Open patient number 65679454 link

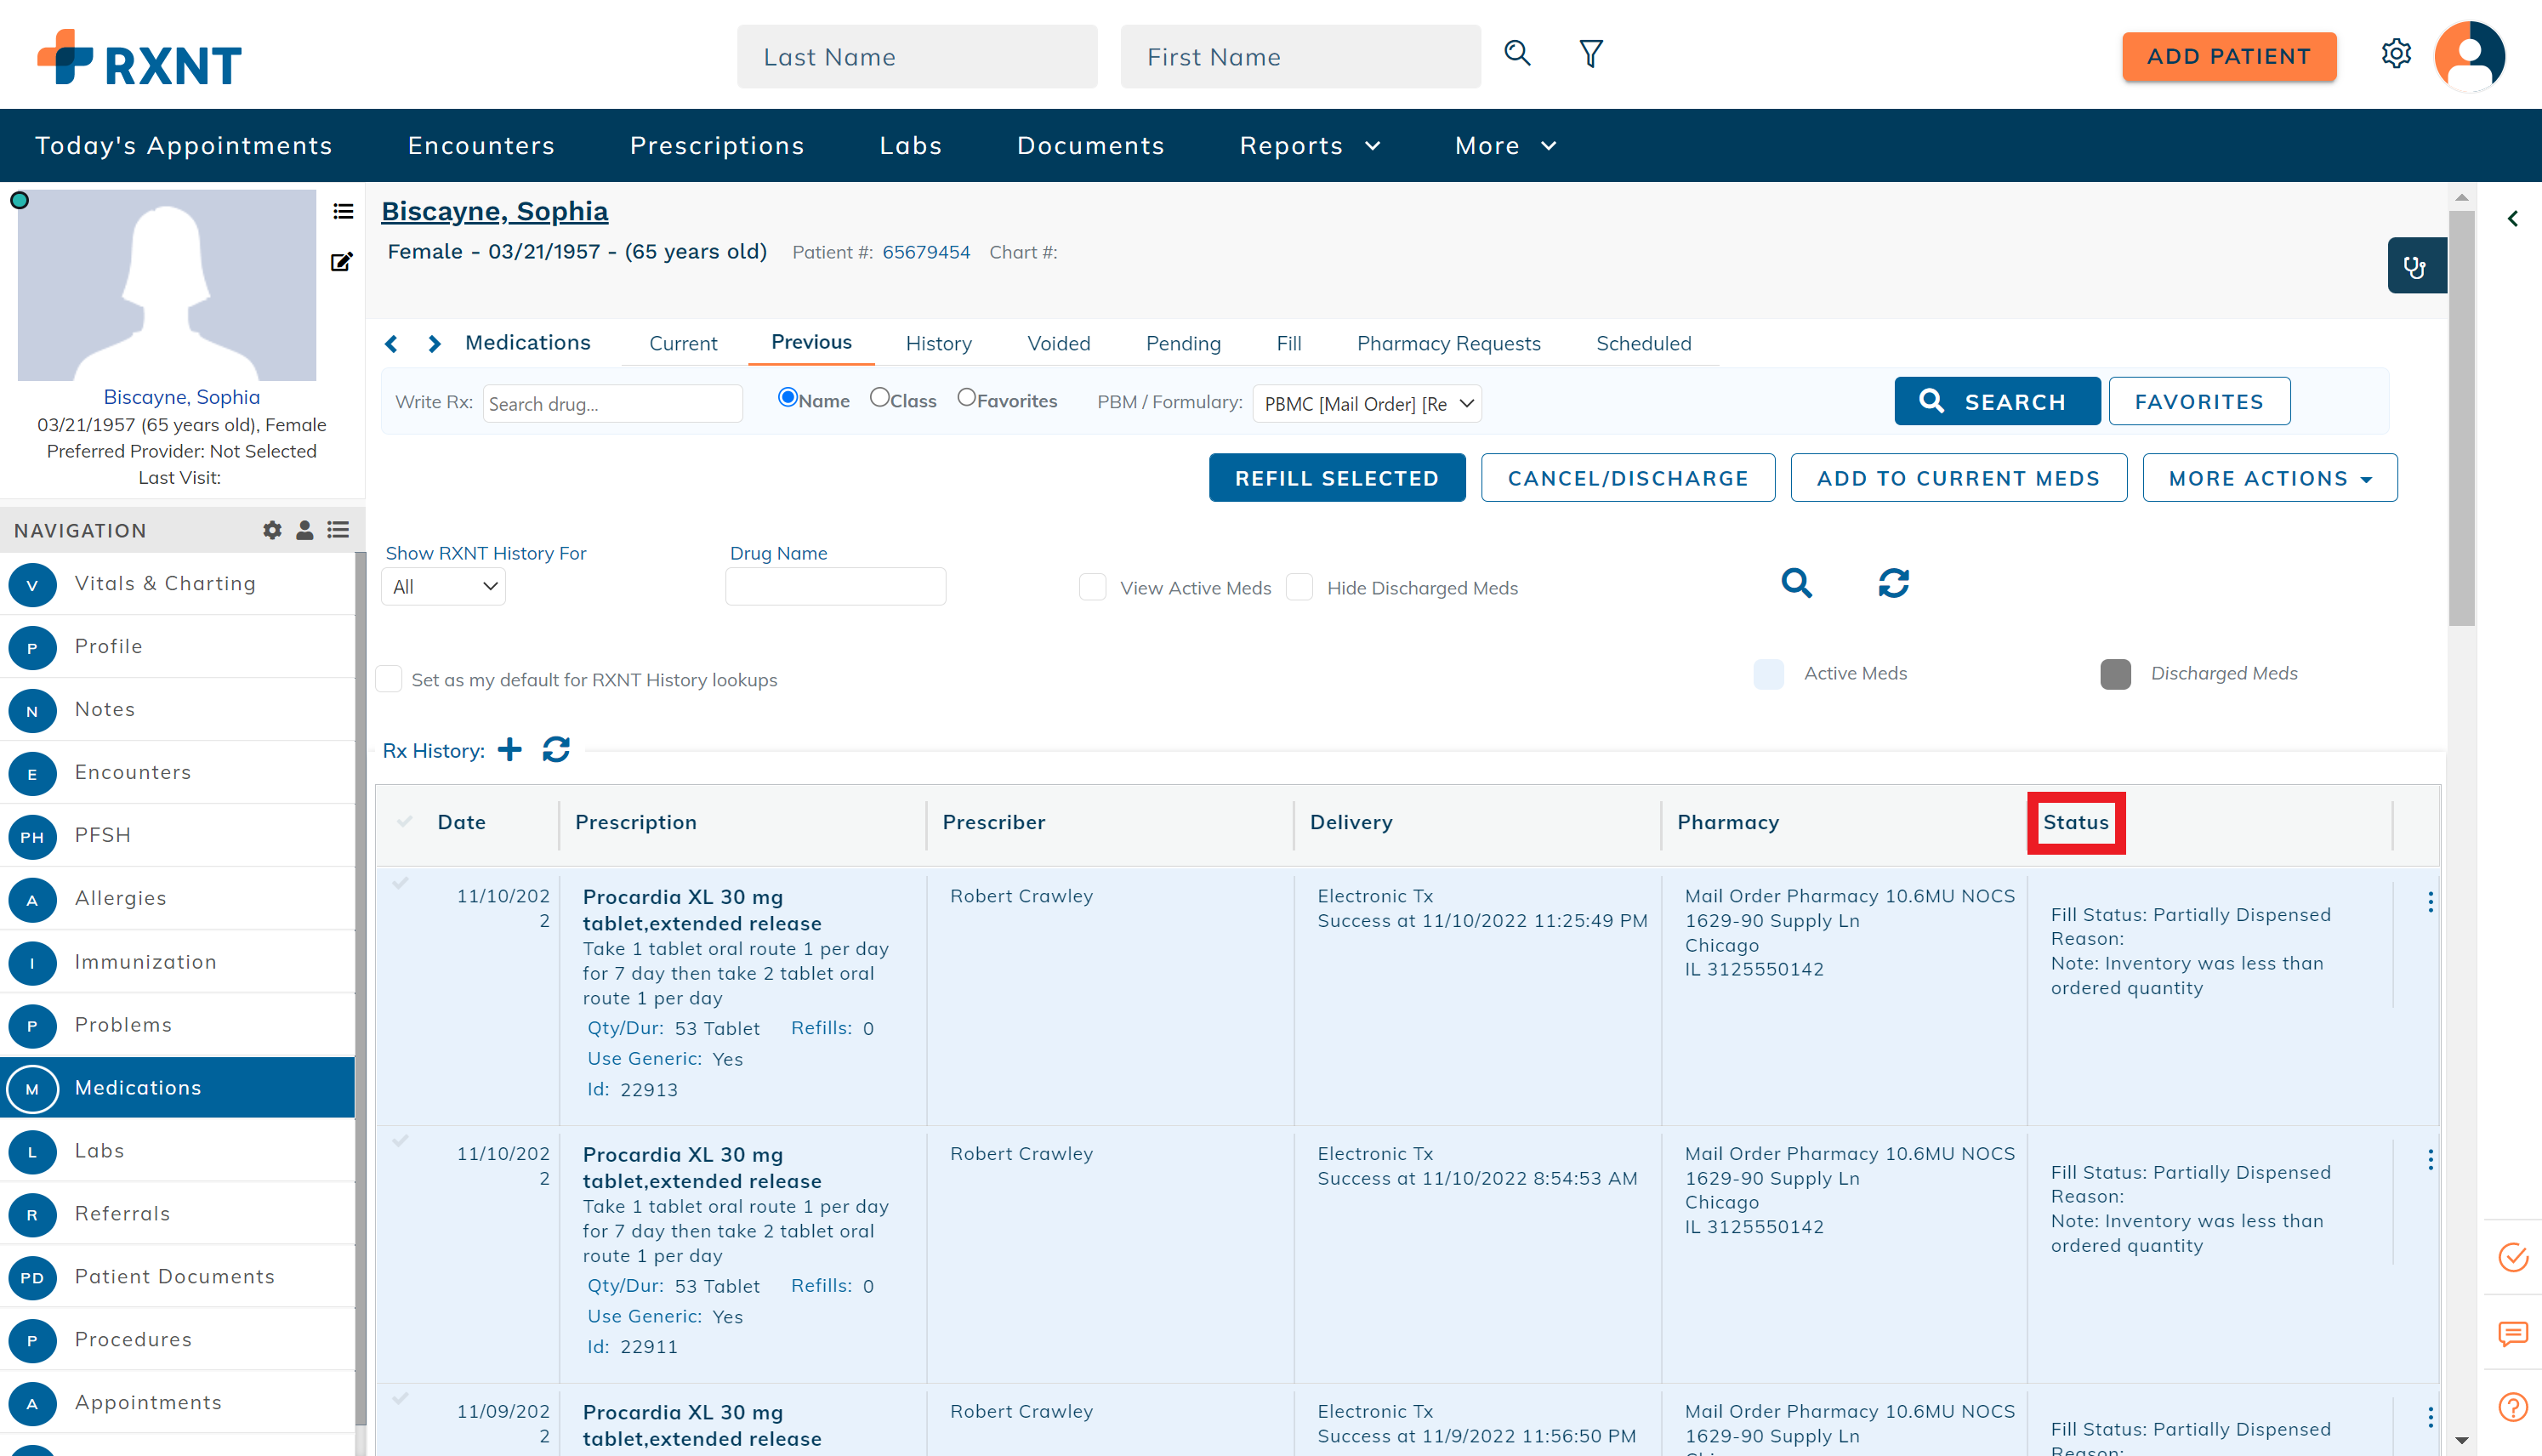pos(926,252)
